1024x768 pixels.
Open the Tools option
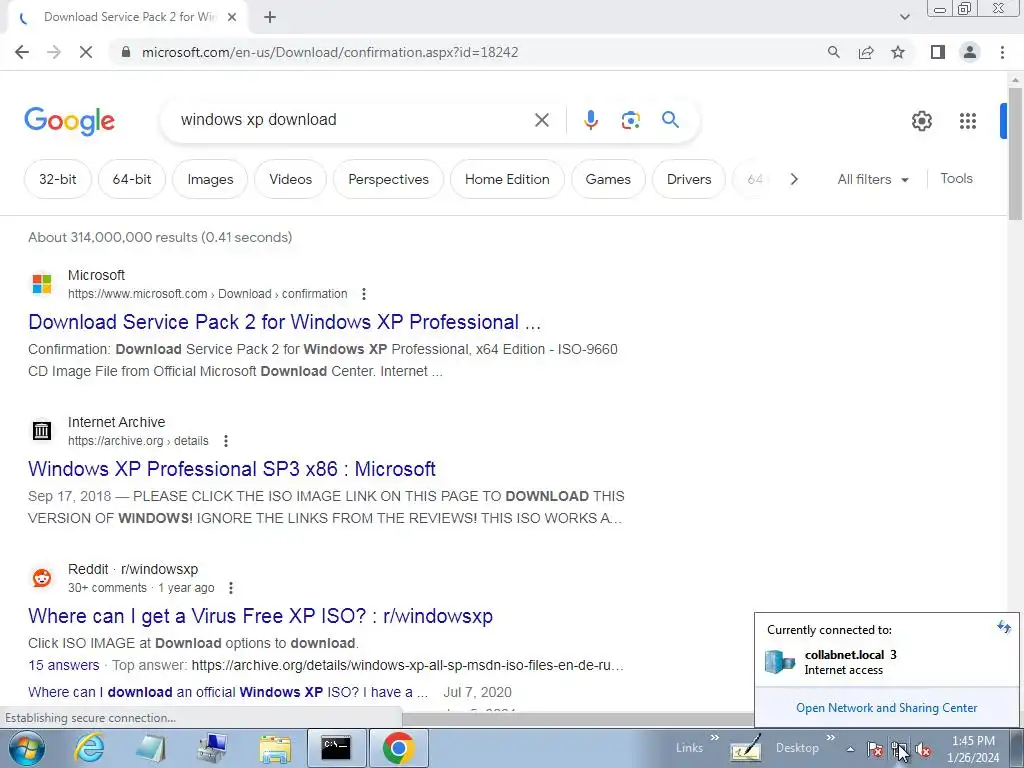pyautogui.click(x=956, y=178)
